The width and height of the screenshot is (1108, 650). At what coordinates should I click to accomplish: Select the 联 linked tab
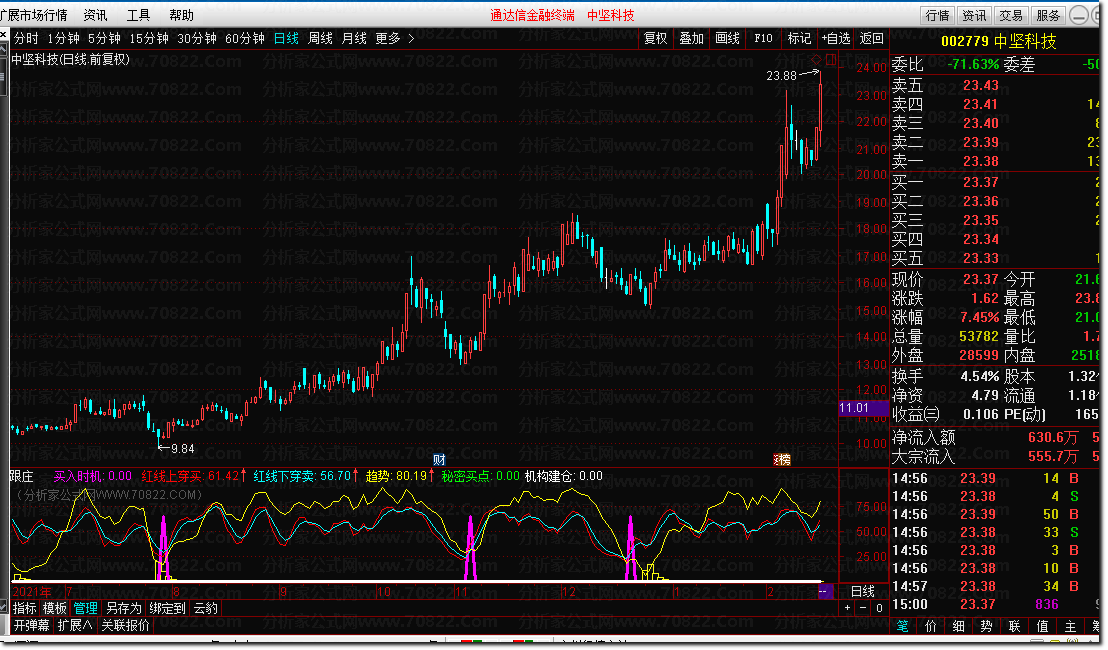tap(1015, 626)
